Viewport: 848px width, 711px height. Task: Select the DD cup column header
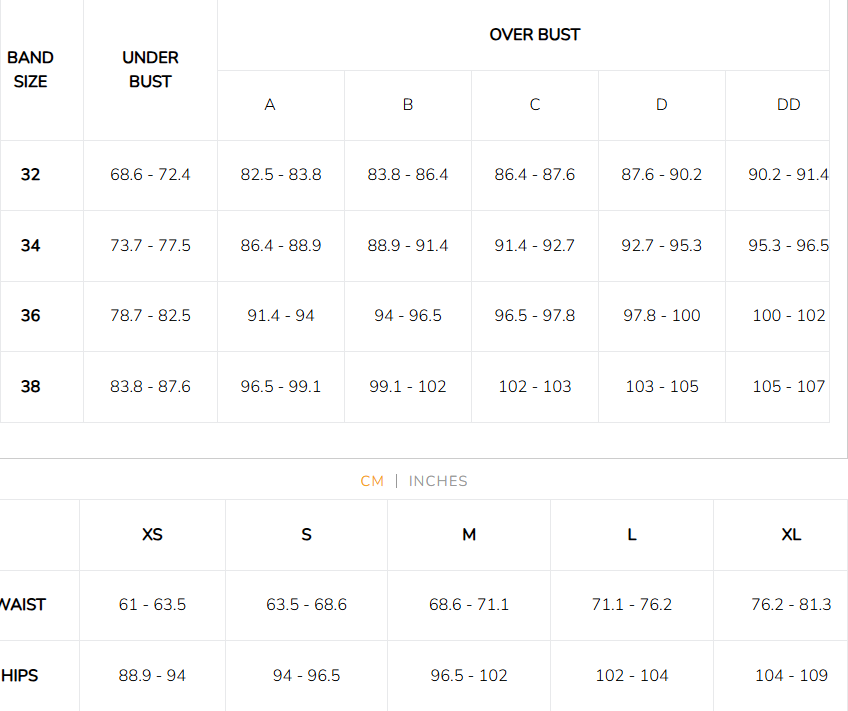coord(788,105)
